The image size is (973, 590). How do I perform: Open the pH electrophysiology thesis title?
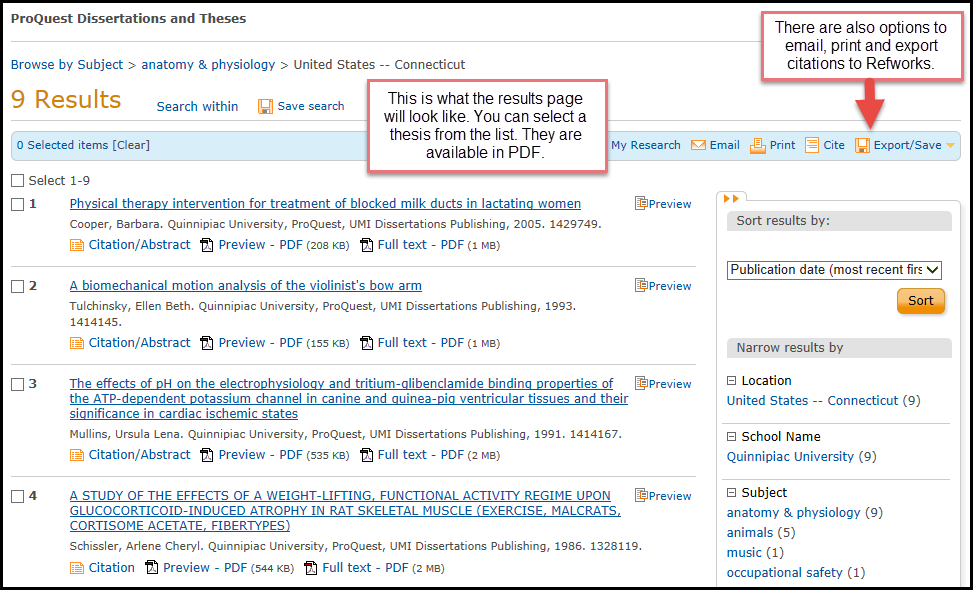349,398
